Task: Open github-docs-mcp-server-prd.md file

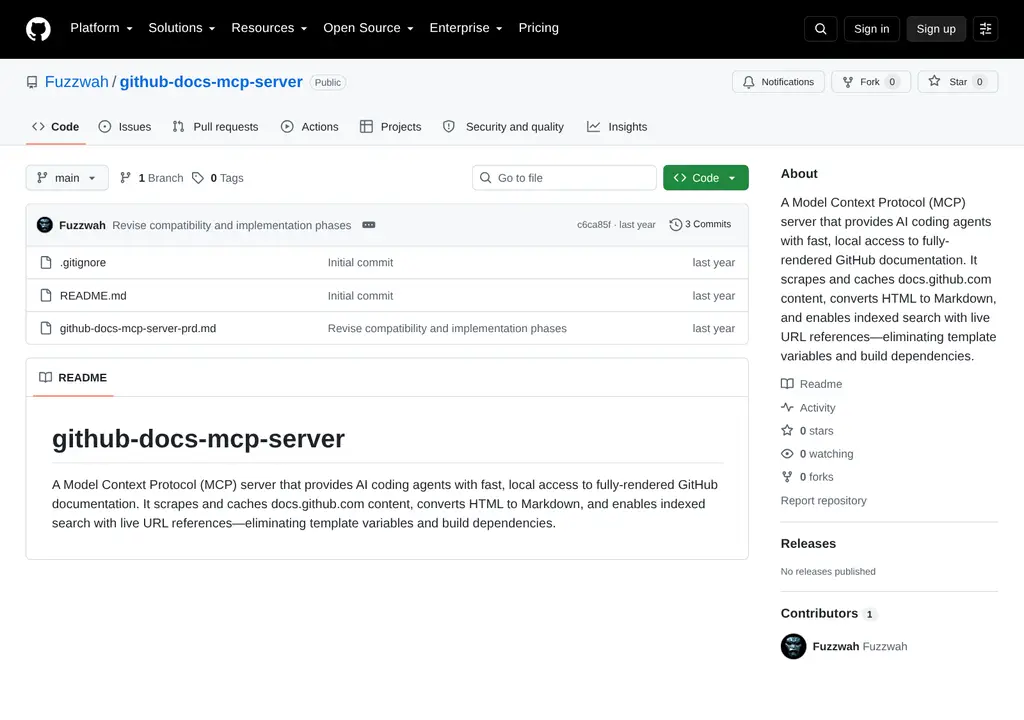Action: pos(138,328)
